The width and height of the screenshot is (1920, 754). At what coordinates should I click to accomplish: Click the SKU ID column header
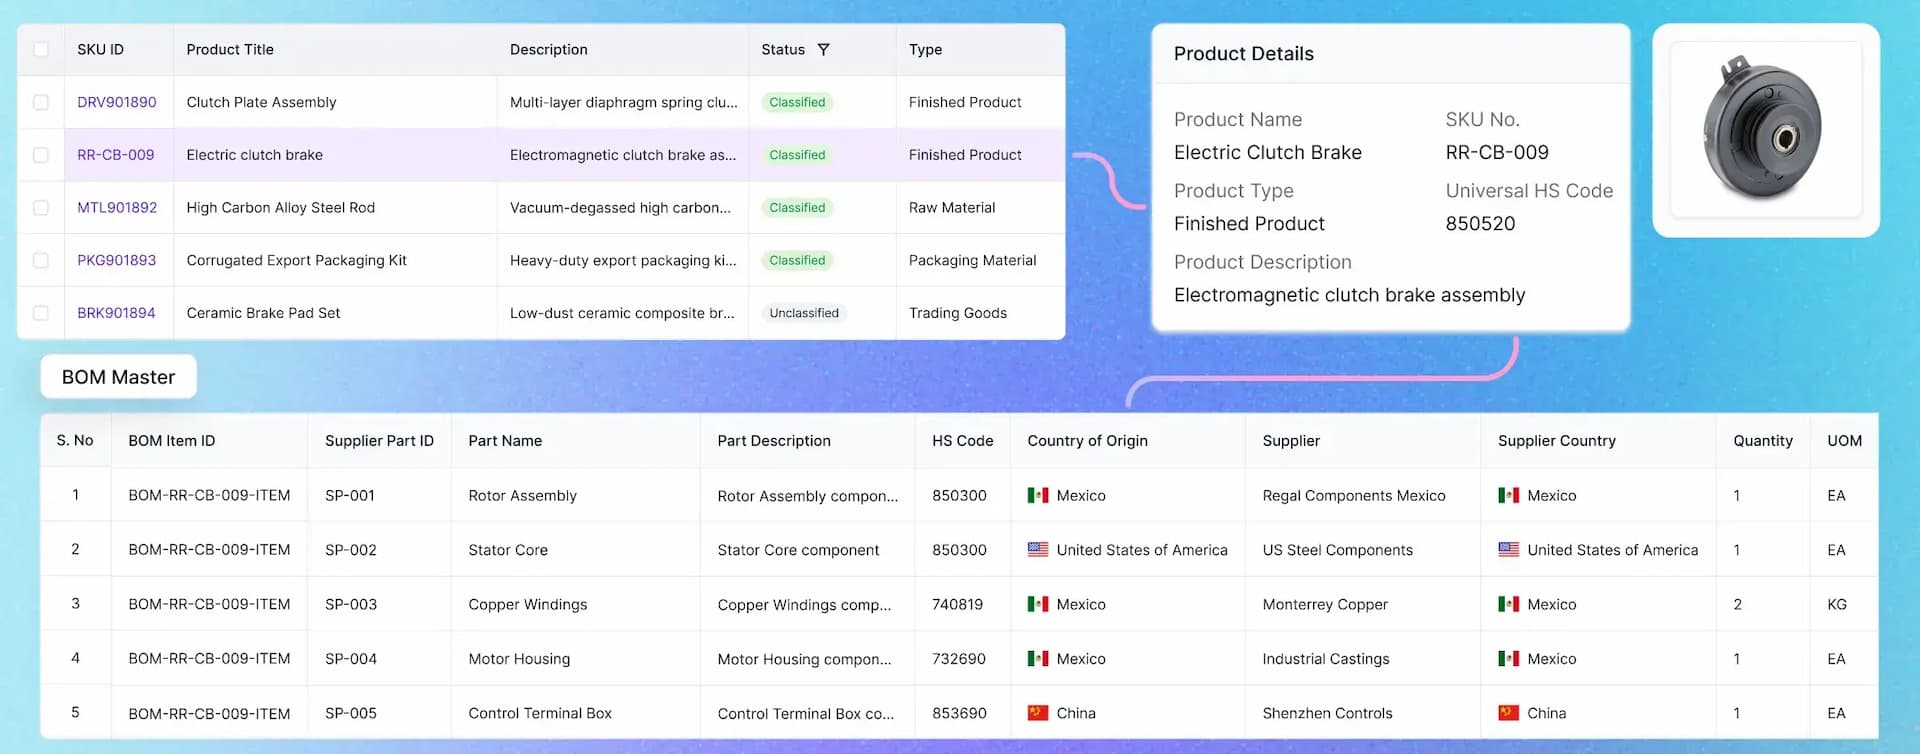[101, 49]
